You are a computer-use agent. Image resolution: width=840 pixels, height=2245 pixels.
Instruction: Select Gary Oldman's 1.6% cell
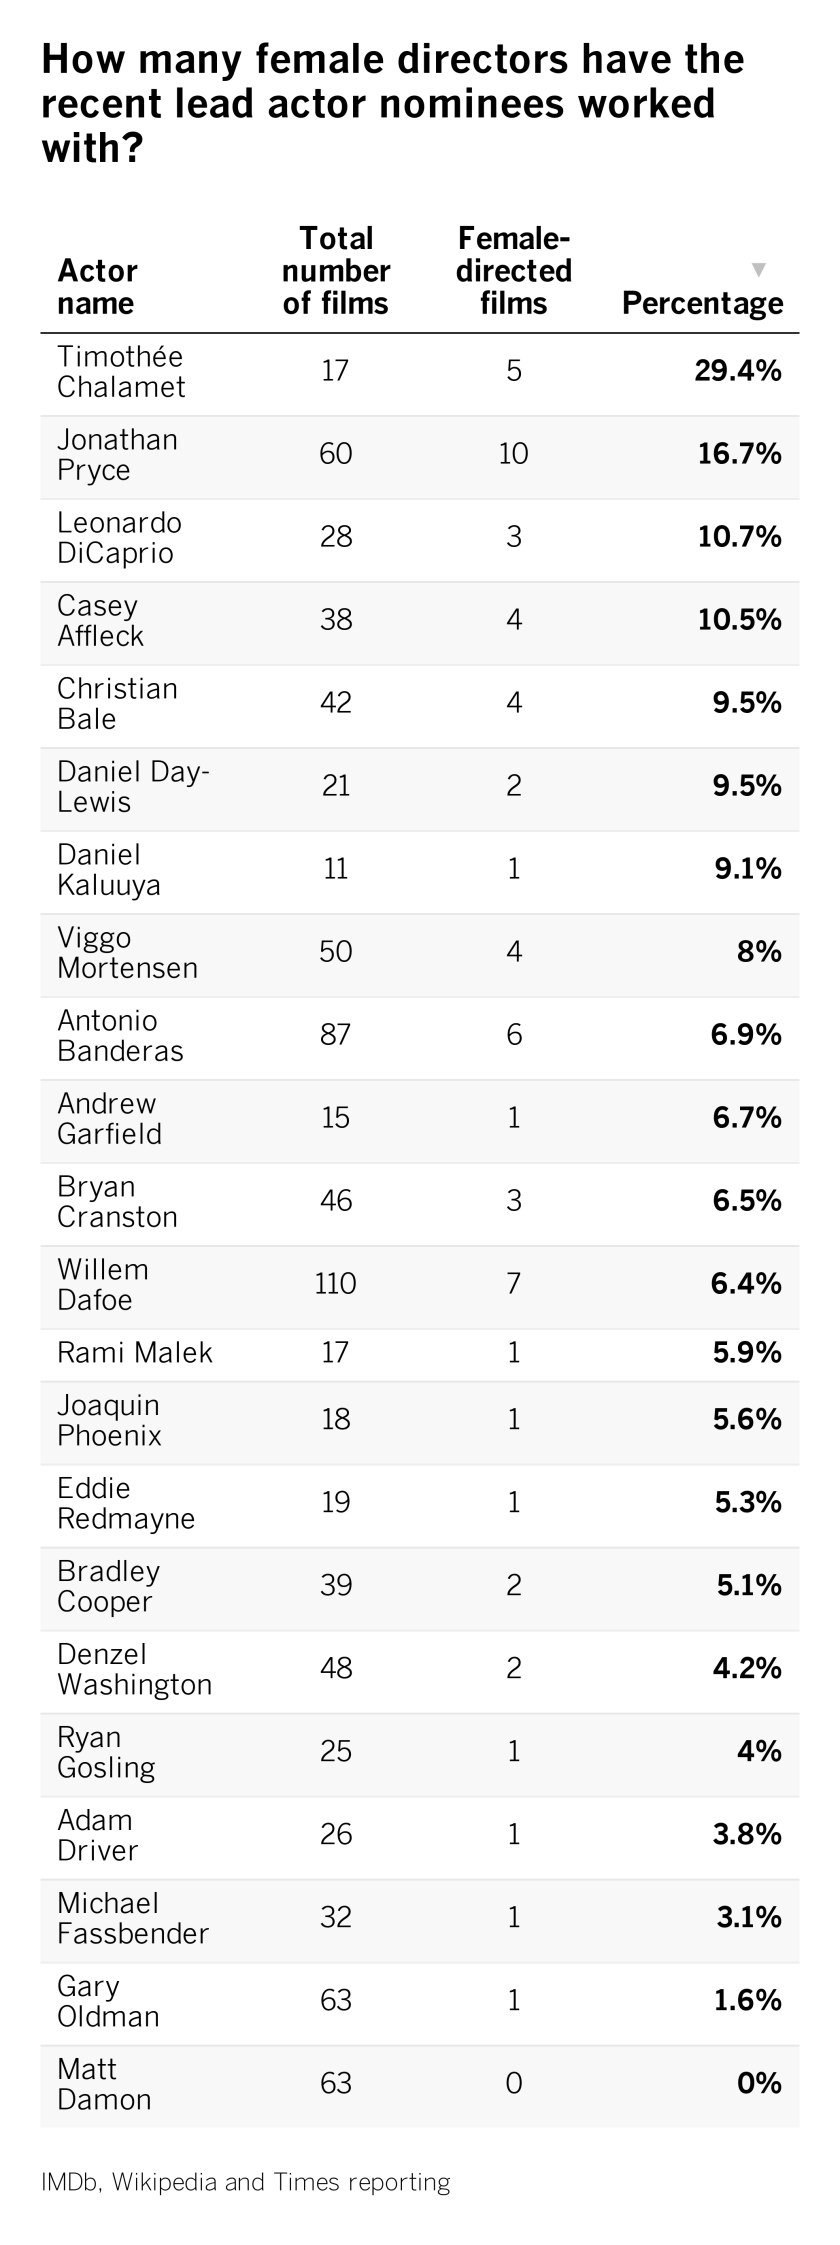tap(747, 2001)
